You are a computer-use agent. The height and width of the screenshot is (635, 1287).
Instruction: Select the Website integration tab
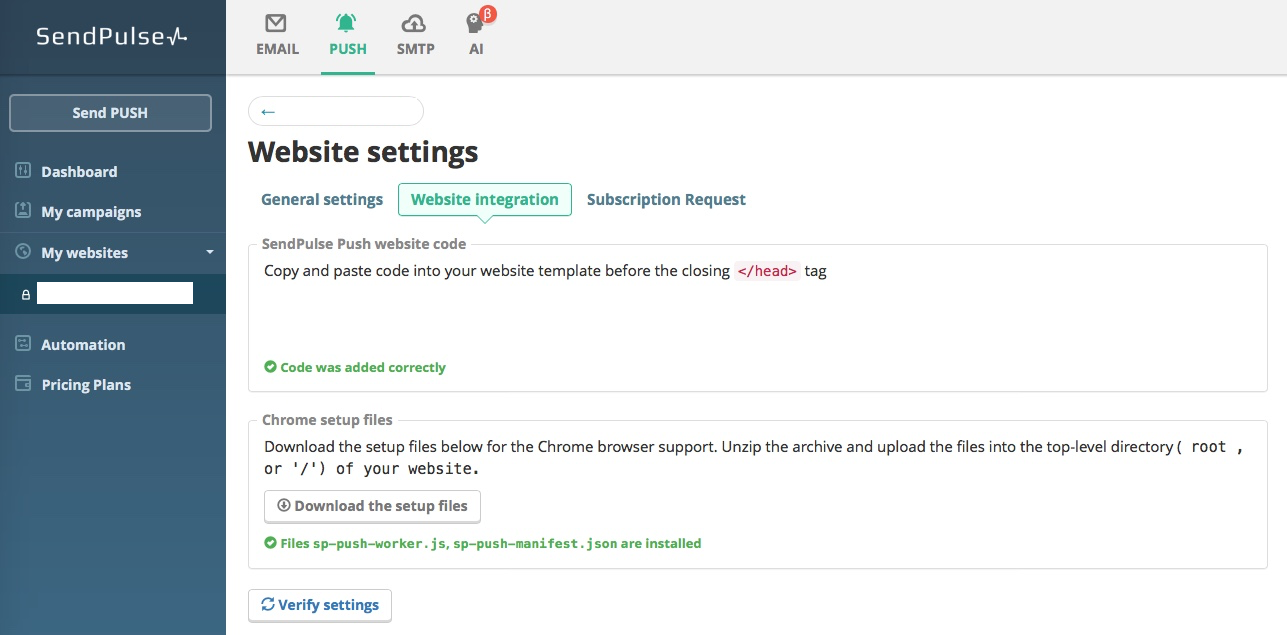pyautogui.click(x=485, y=199)
